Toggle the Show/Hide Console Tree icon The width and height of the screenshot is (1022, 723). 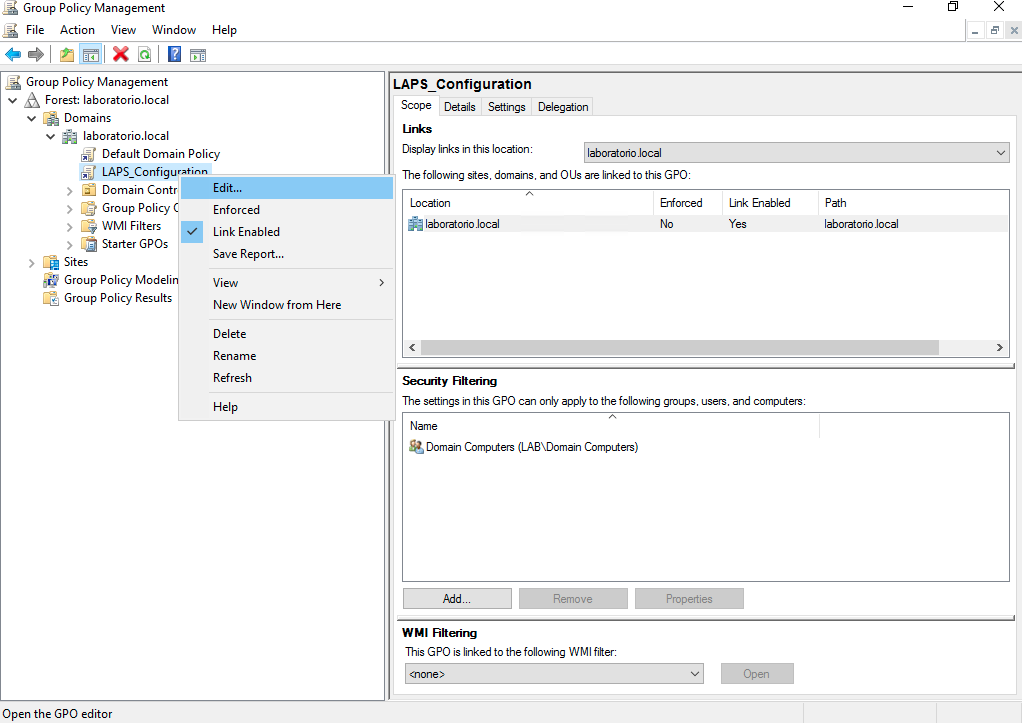pyautogui.click(x=91, y=55)
